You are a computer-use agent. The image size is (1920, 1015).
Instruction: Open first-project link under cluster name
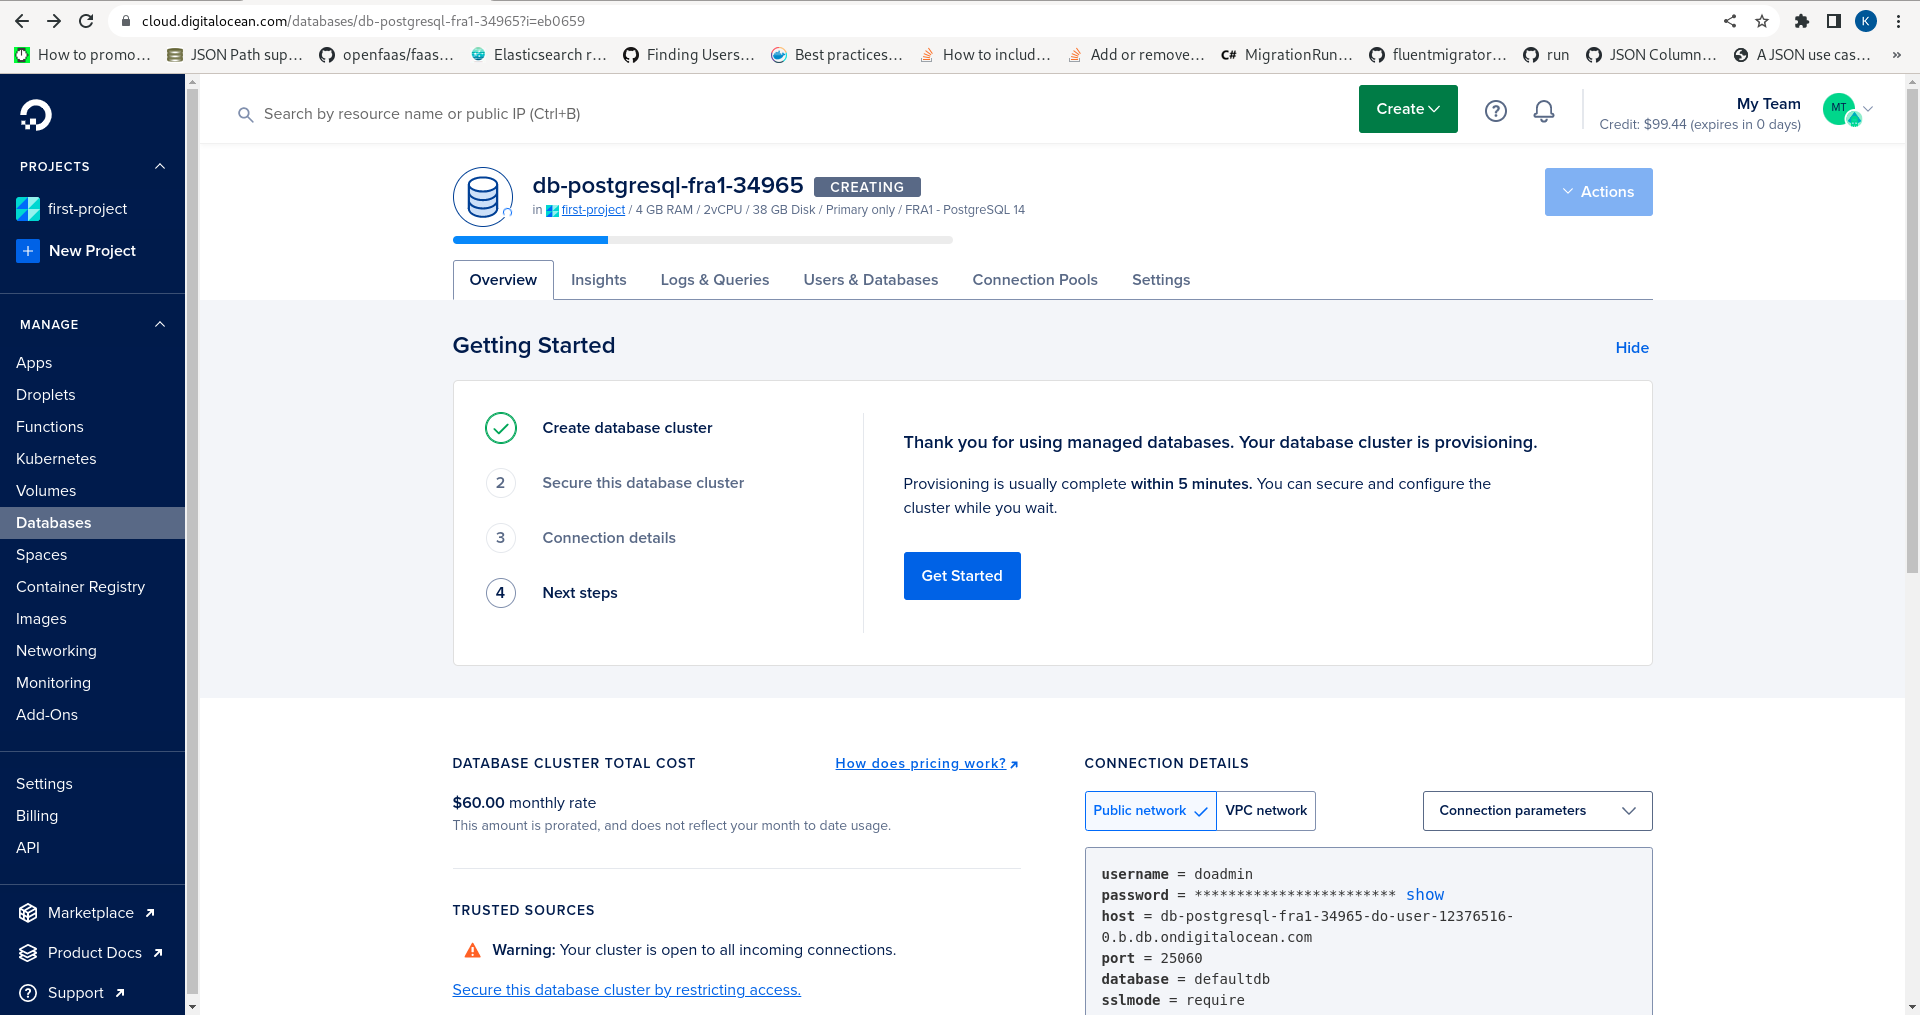point(593,210)
